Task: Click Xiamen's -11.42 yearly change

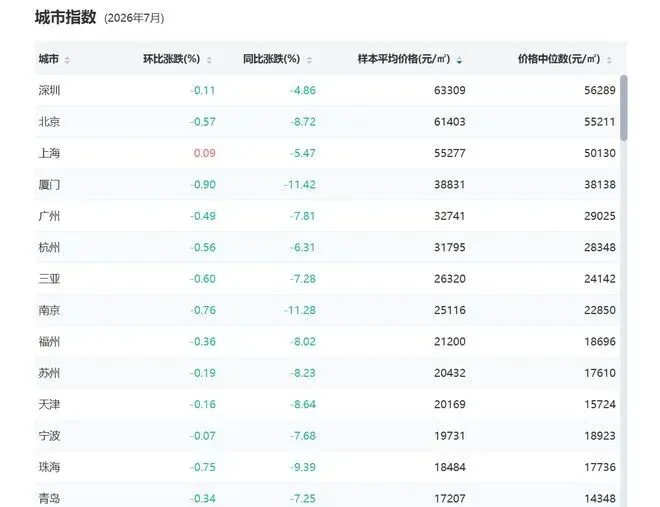Action: (300, 185)
